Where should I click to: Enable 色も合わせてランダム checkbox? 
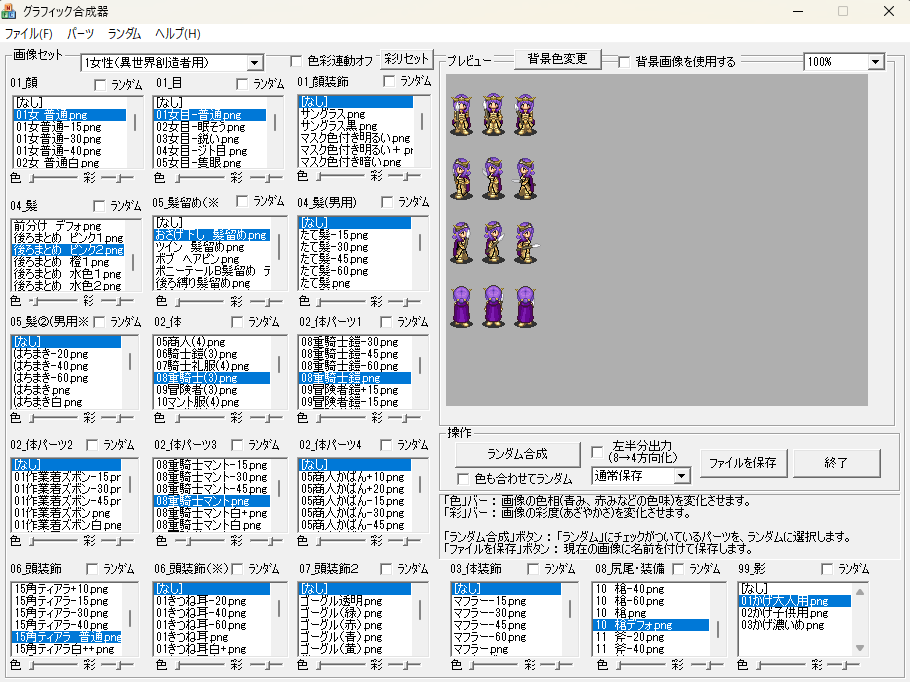pos(463,479)
